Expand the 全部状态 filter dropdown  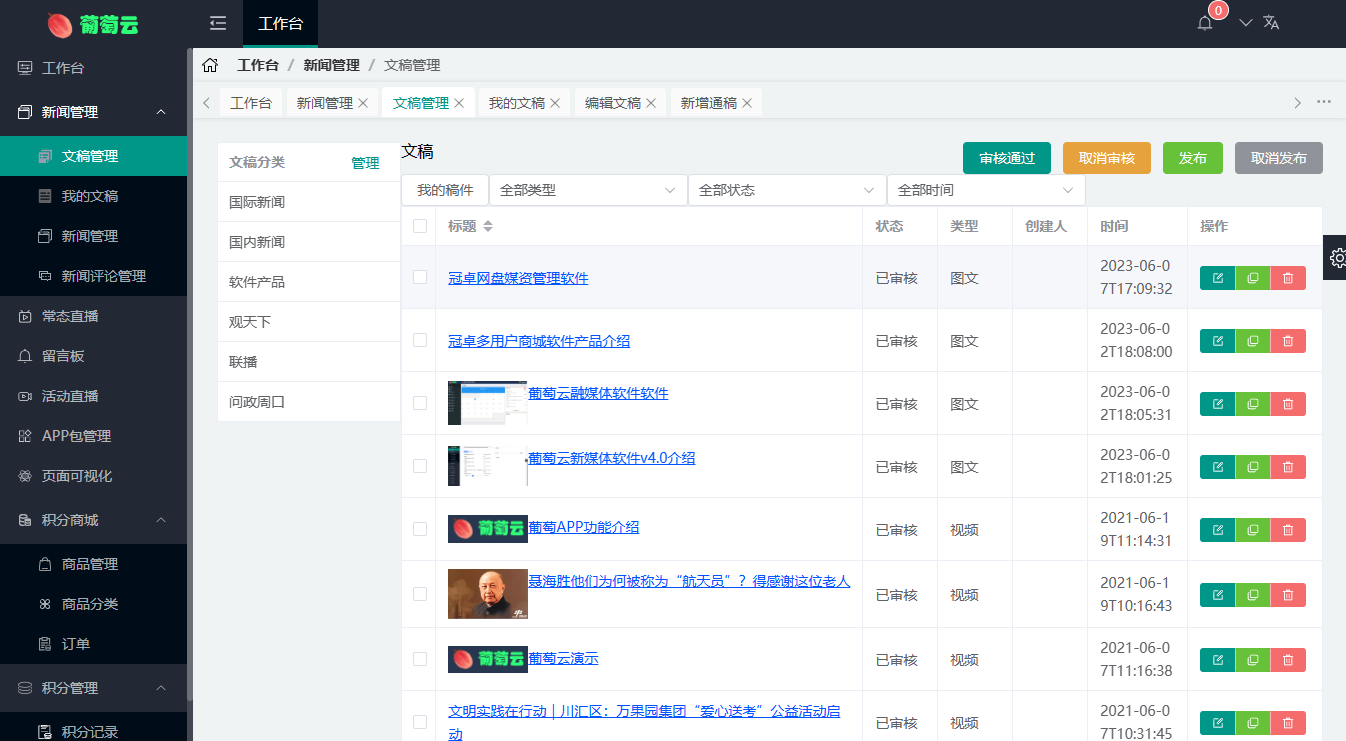(786, 190)
